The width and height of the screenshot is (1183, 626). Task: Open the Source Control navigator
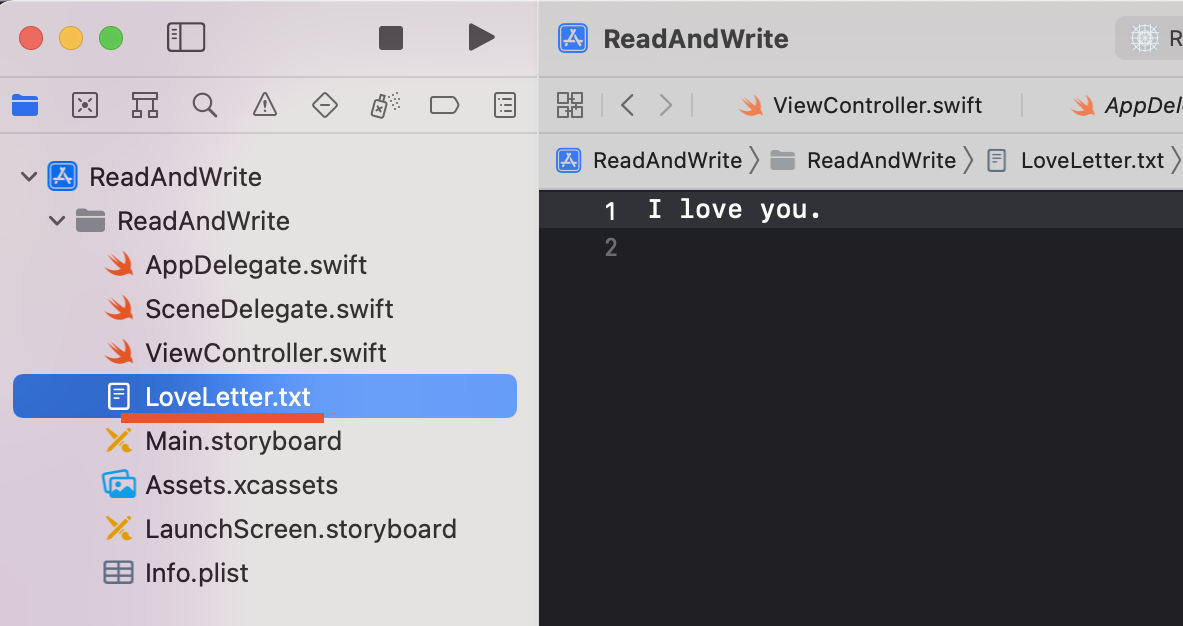pos(85,105)
